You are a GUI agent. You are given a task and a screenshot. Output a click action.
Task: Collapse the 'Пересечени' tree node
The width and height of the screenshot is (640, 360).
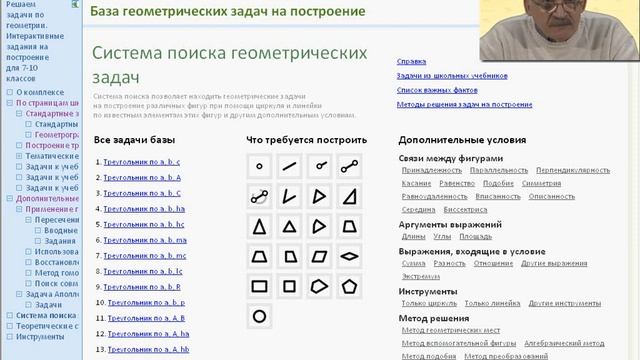point(29,220)
